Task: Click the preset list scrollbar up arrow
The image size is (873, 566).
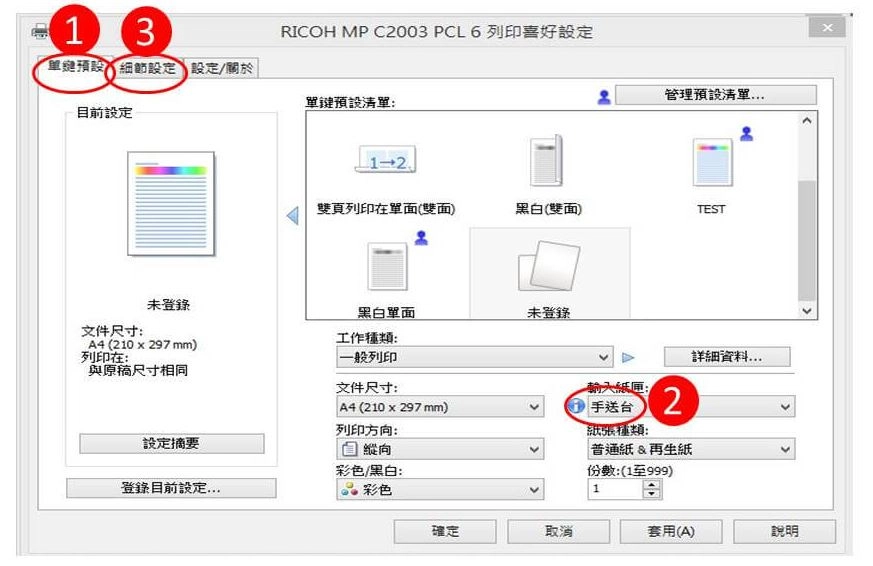Action: click(x=807, y=120)
